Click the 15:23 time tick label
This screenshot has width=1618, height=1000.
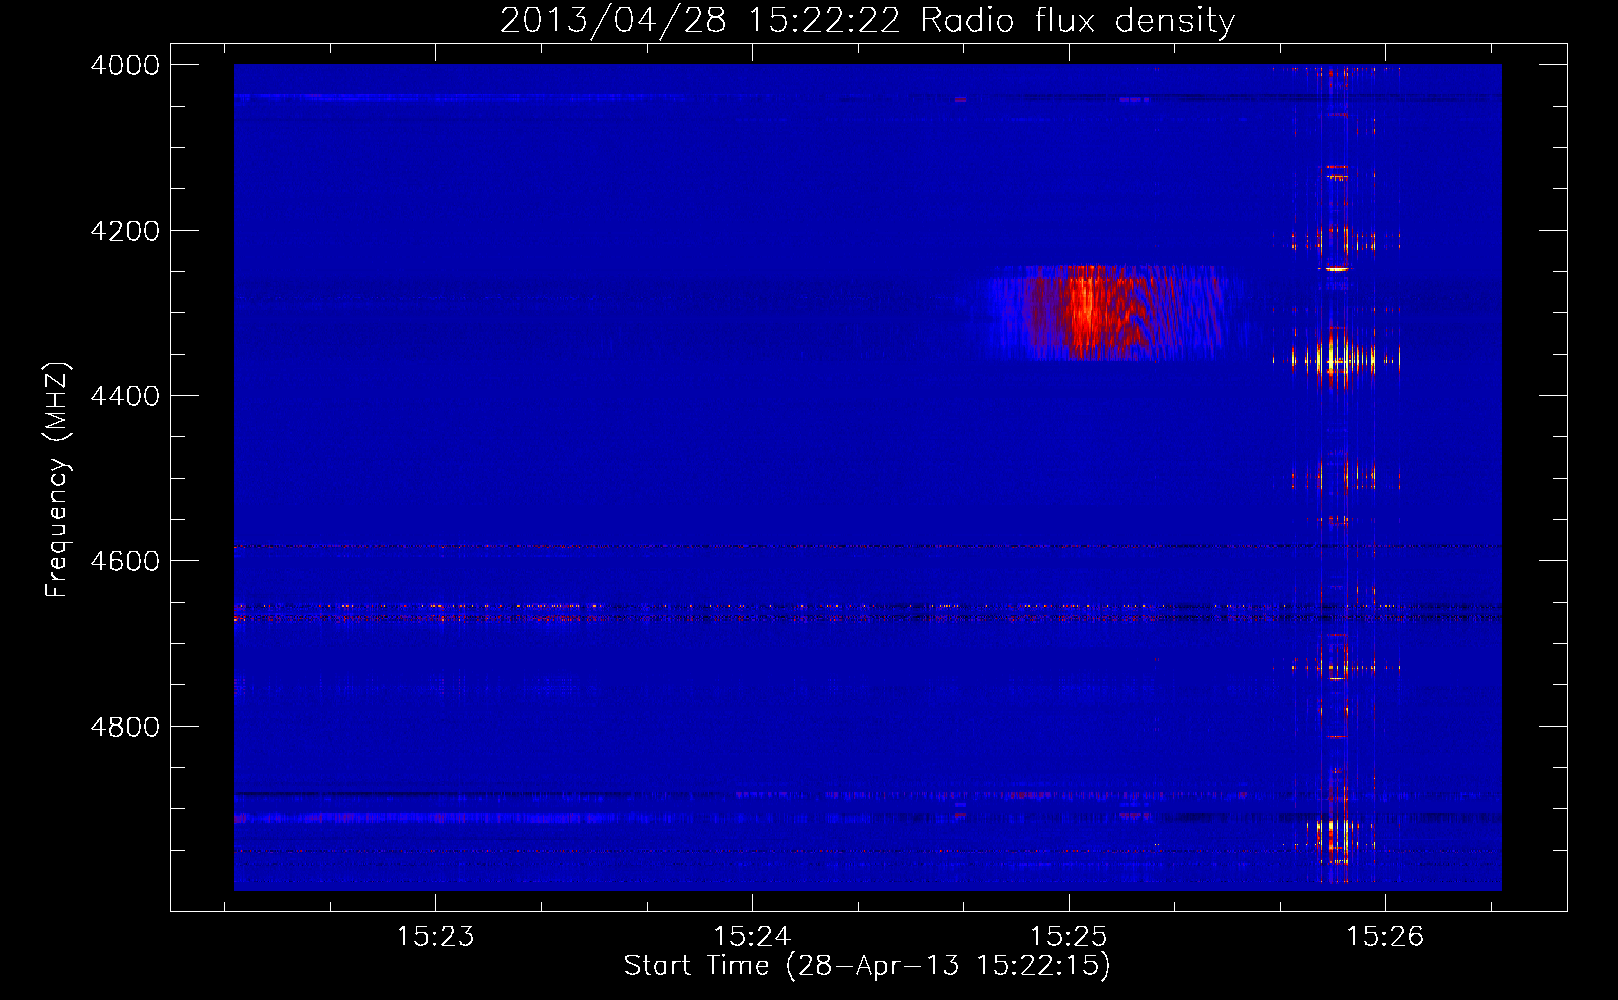click(435, 937)
